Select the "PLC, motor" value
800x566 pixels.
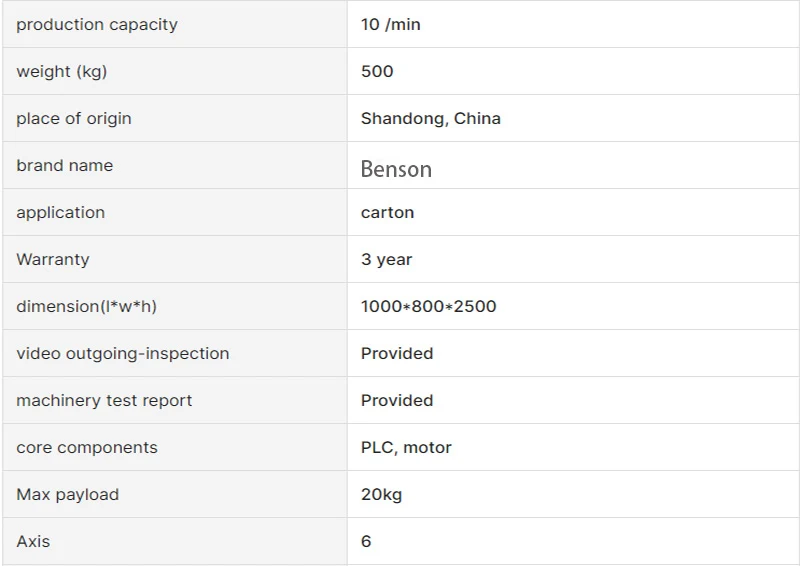(x=406, y=447)
